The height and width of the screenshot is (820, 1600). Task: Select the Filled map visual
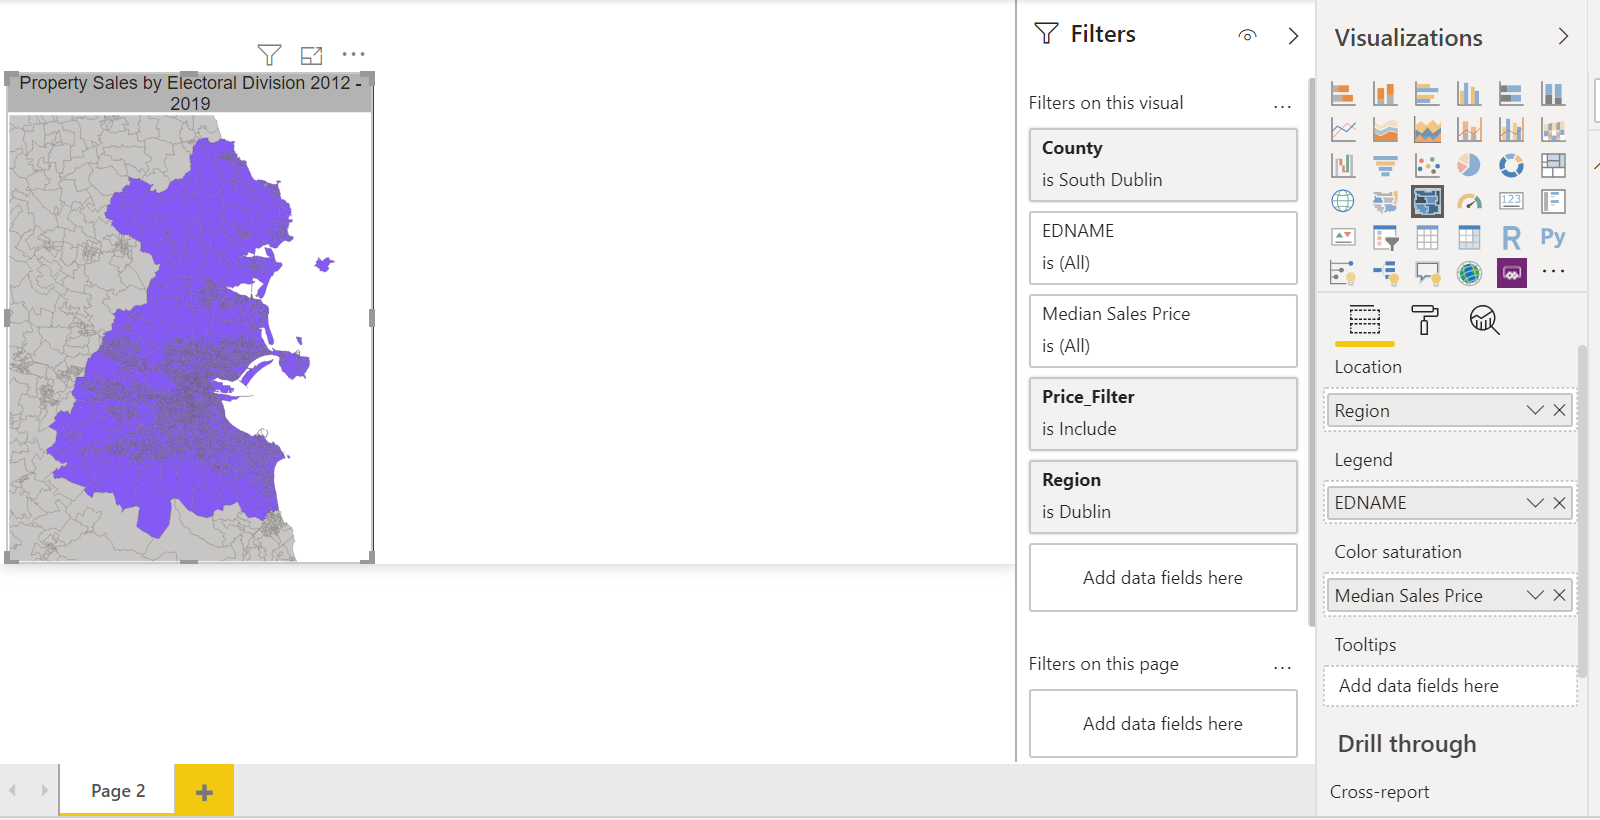pos(1385,201)
